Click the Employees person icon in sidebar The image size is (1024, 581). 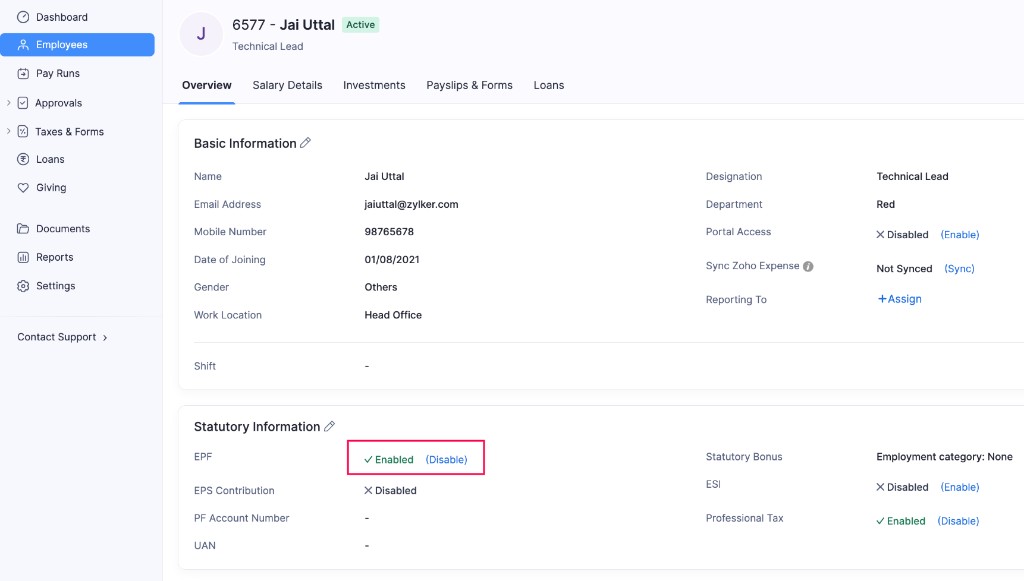[23, 44]
